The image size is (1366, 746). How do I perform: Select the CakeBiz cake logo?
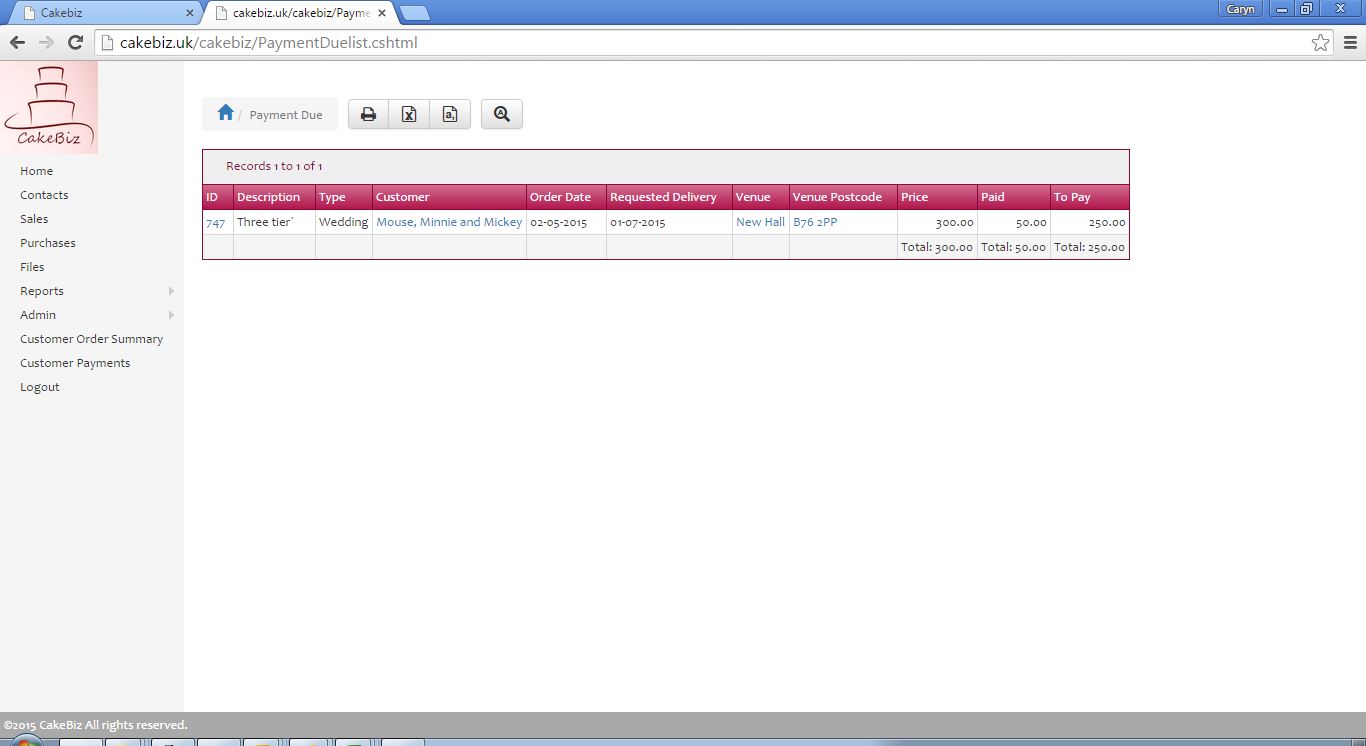tap(50, 105)
